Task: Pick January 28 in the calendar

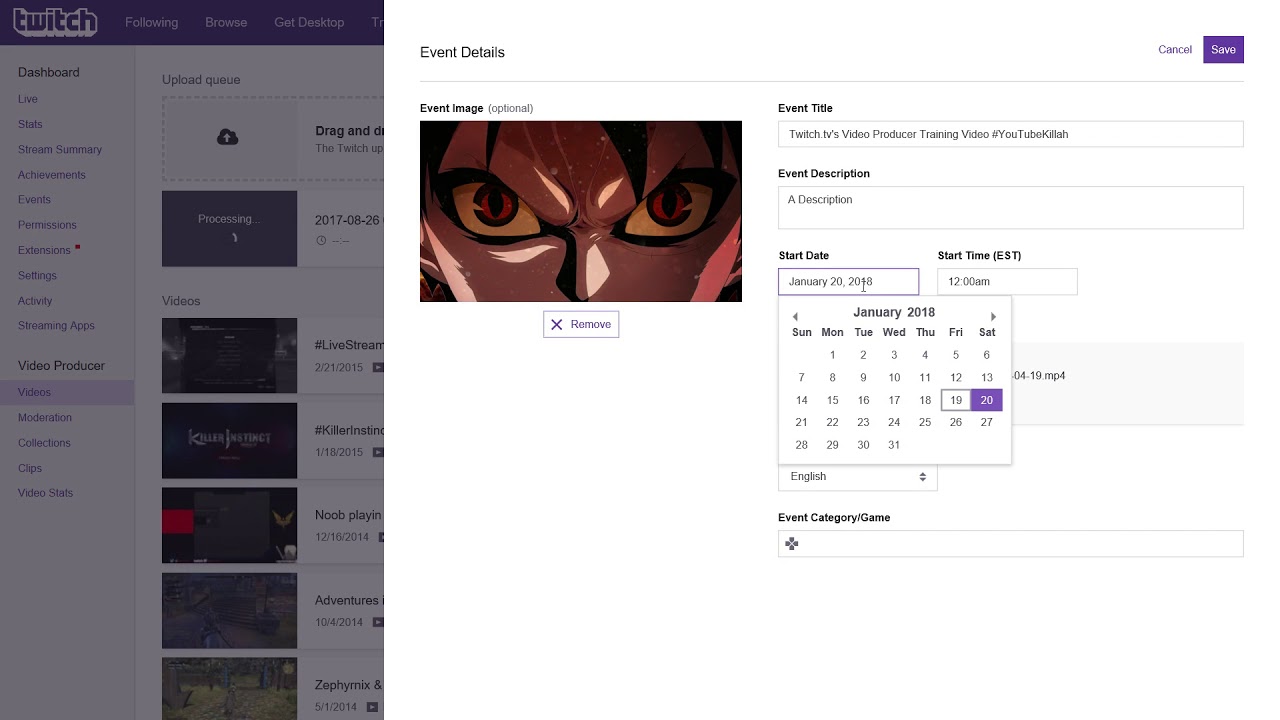Action: [x=801, y=445]
